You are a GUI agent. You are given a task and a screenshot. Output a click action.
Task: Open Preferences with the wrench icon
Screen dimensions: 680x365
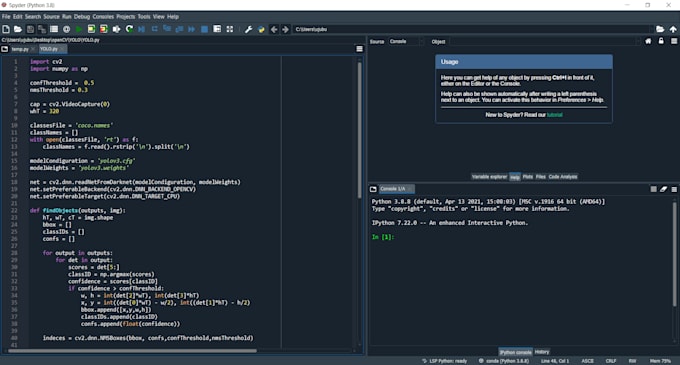point(248,29)
